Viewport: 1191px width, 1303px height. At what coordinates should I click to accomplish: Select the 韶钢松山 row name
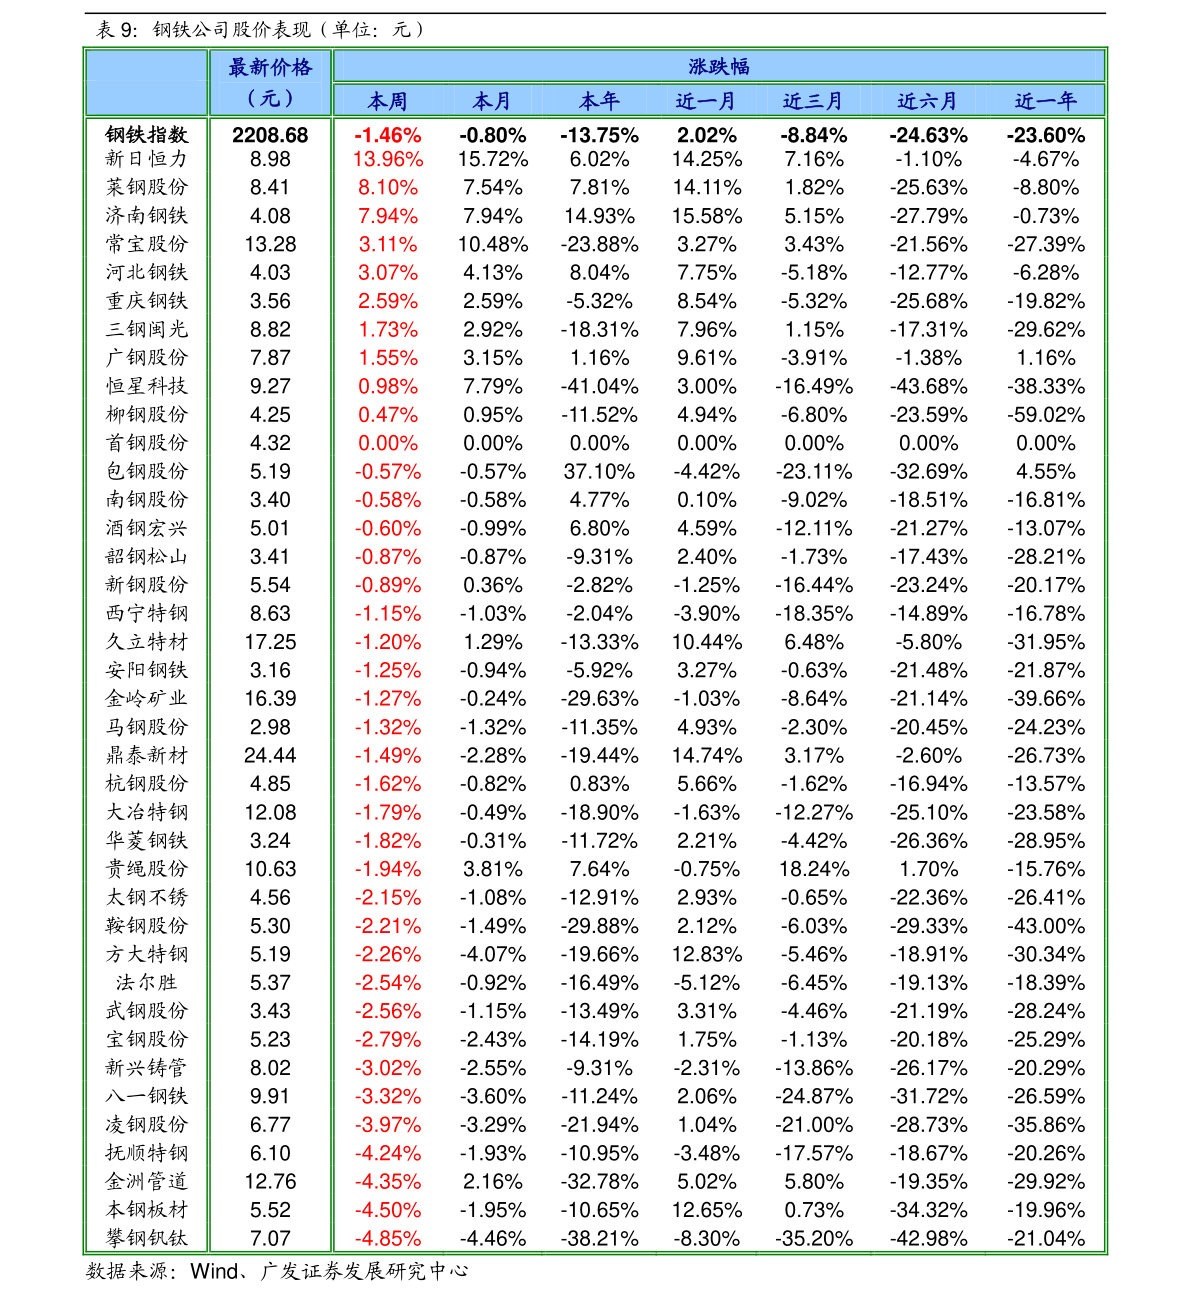pyautogui.click(x=147, y=556)
